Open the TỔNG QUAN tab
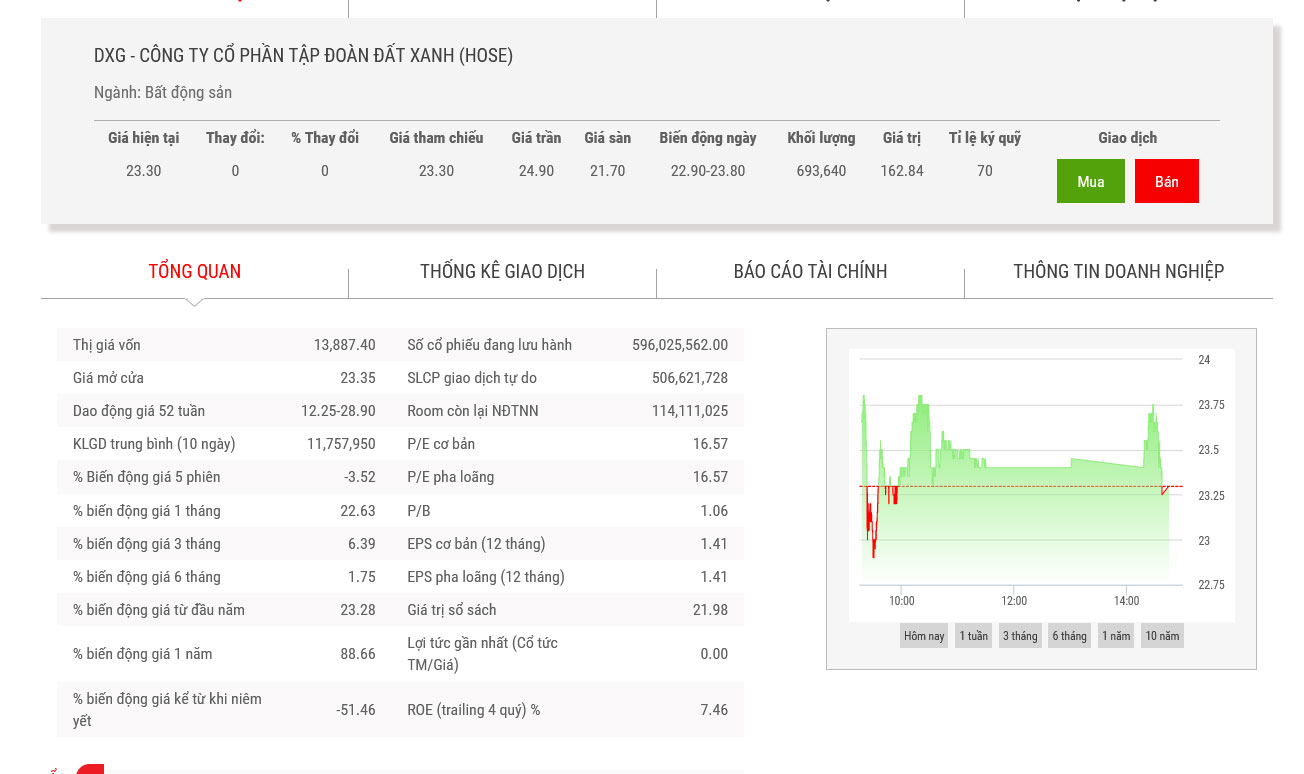The height and width of the screenshot is (774, 1304). pos(195,271)
